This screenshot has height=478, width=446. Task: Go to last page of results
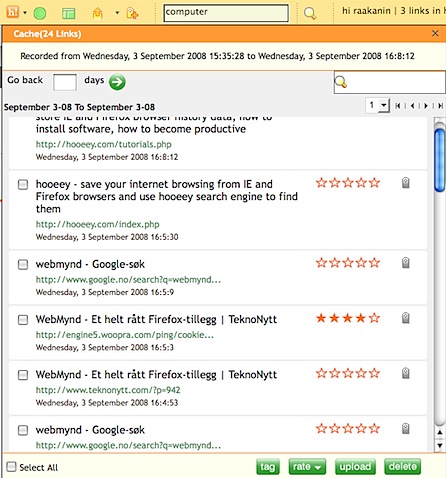click(440, 106)
